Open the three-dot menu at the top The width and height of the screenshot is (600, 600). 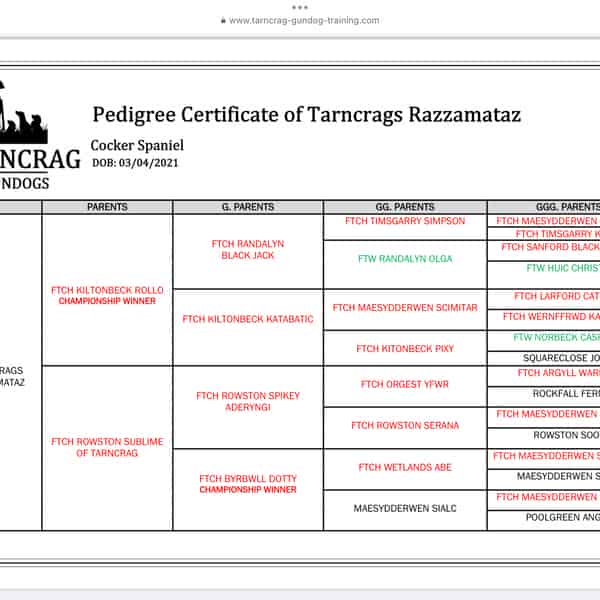click(x=300, y=7)
